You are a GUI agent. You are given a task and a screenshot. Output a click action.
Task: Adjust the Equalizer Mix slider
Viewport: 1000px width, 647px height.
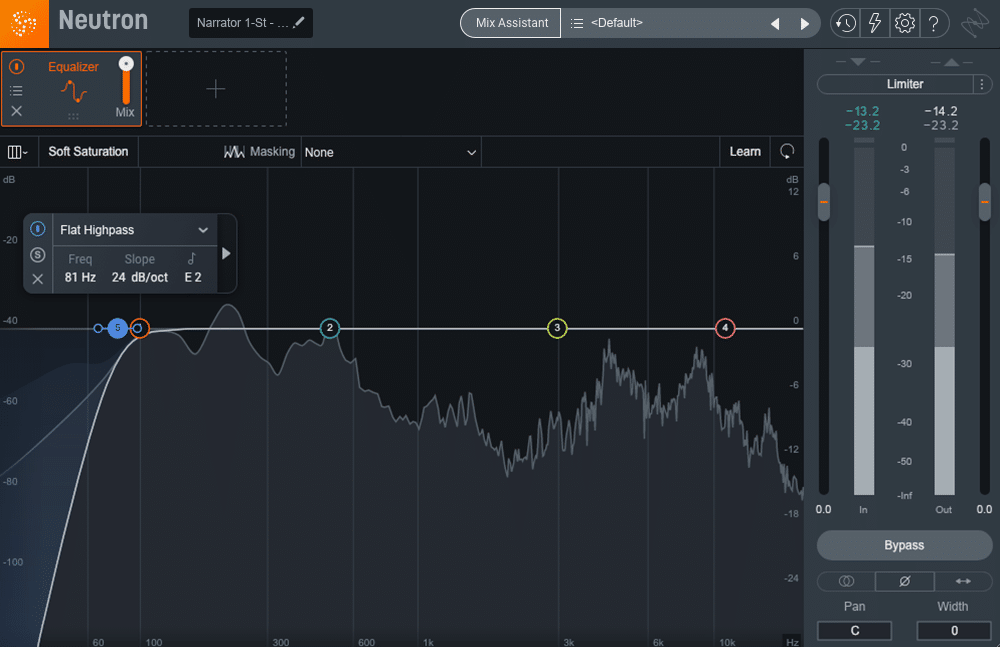(126, 80)
